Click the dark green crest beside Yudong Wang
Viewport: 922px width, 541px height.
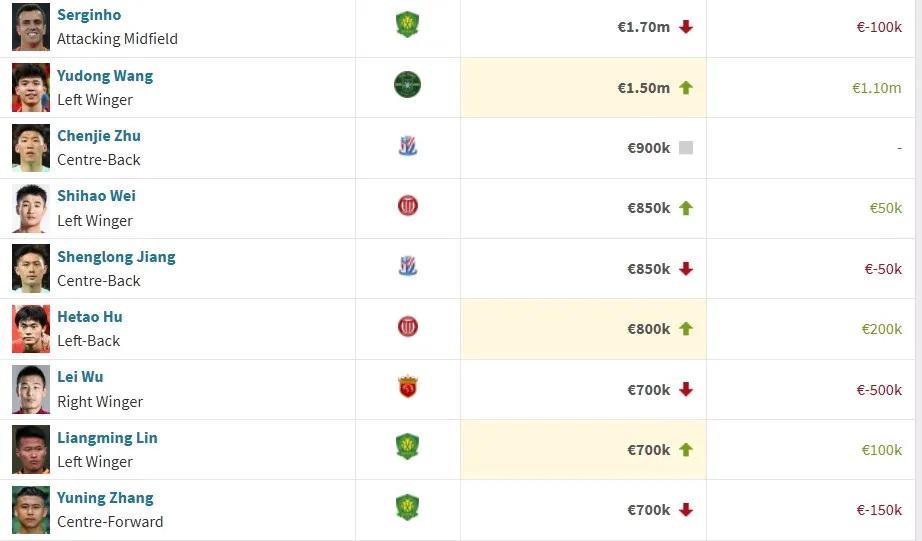click(x=407, y=85)
